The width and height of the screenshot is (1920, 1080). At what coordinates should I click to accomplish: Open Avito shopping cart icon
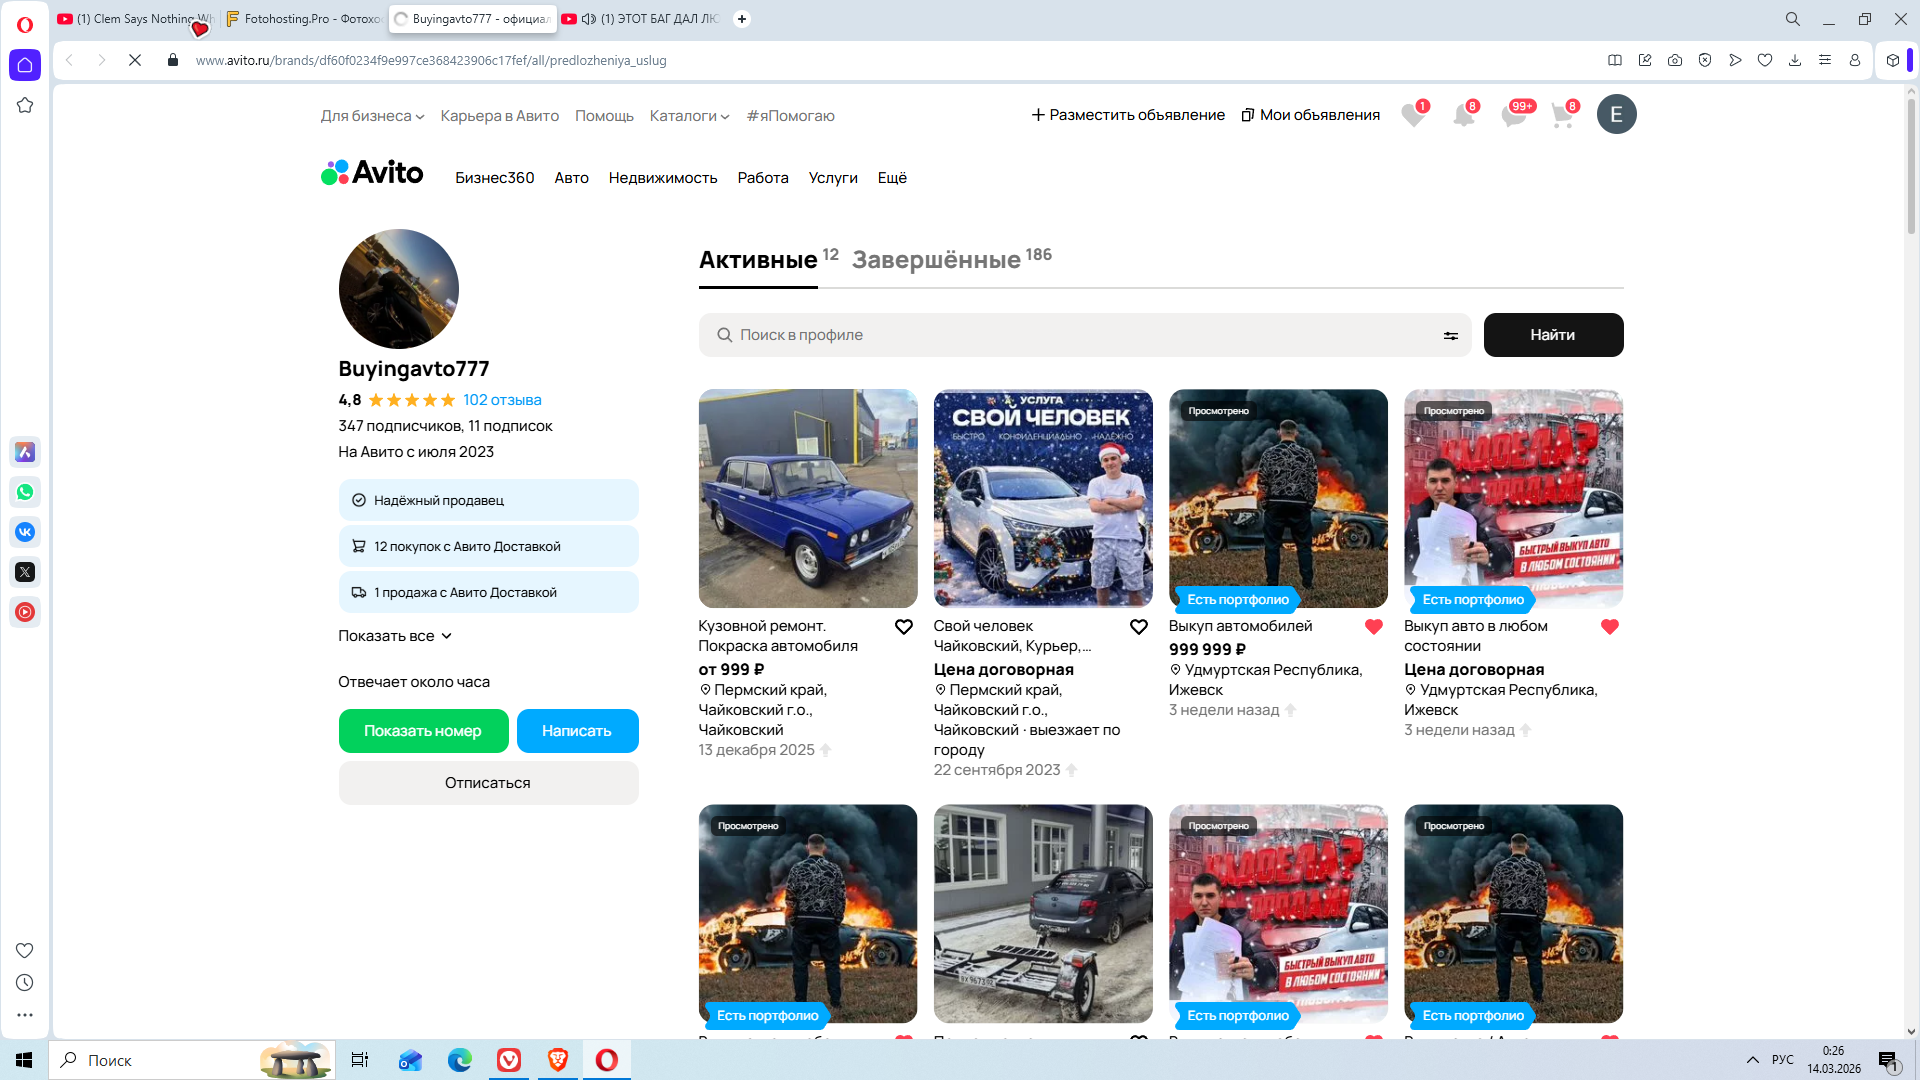click(x=1562, y=115)
